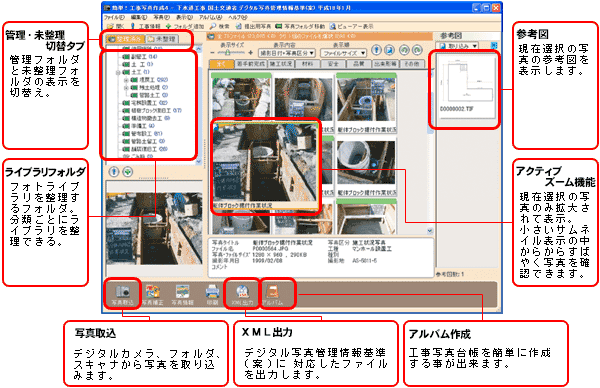The height and width of the screenshot is (388, 600).
Task: Switch to the 未整理 tab
Action: point(162,39)
